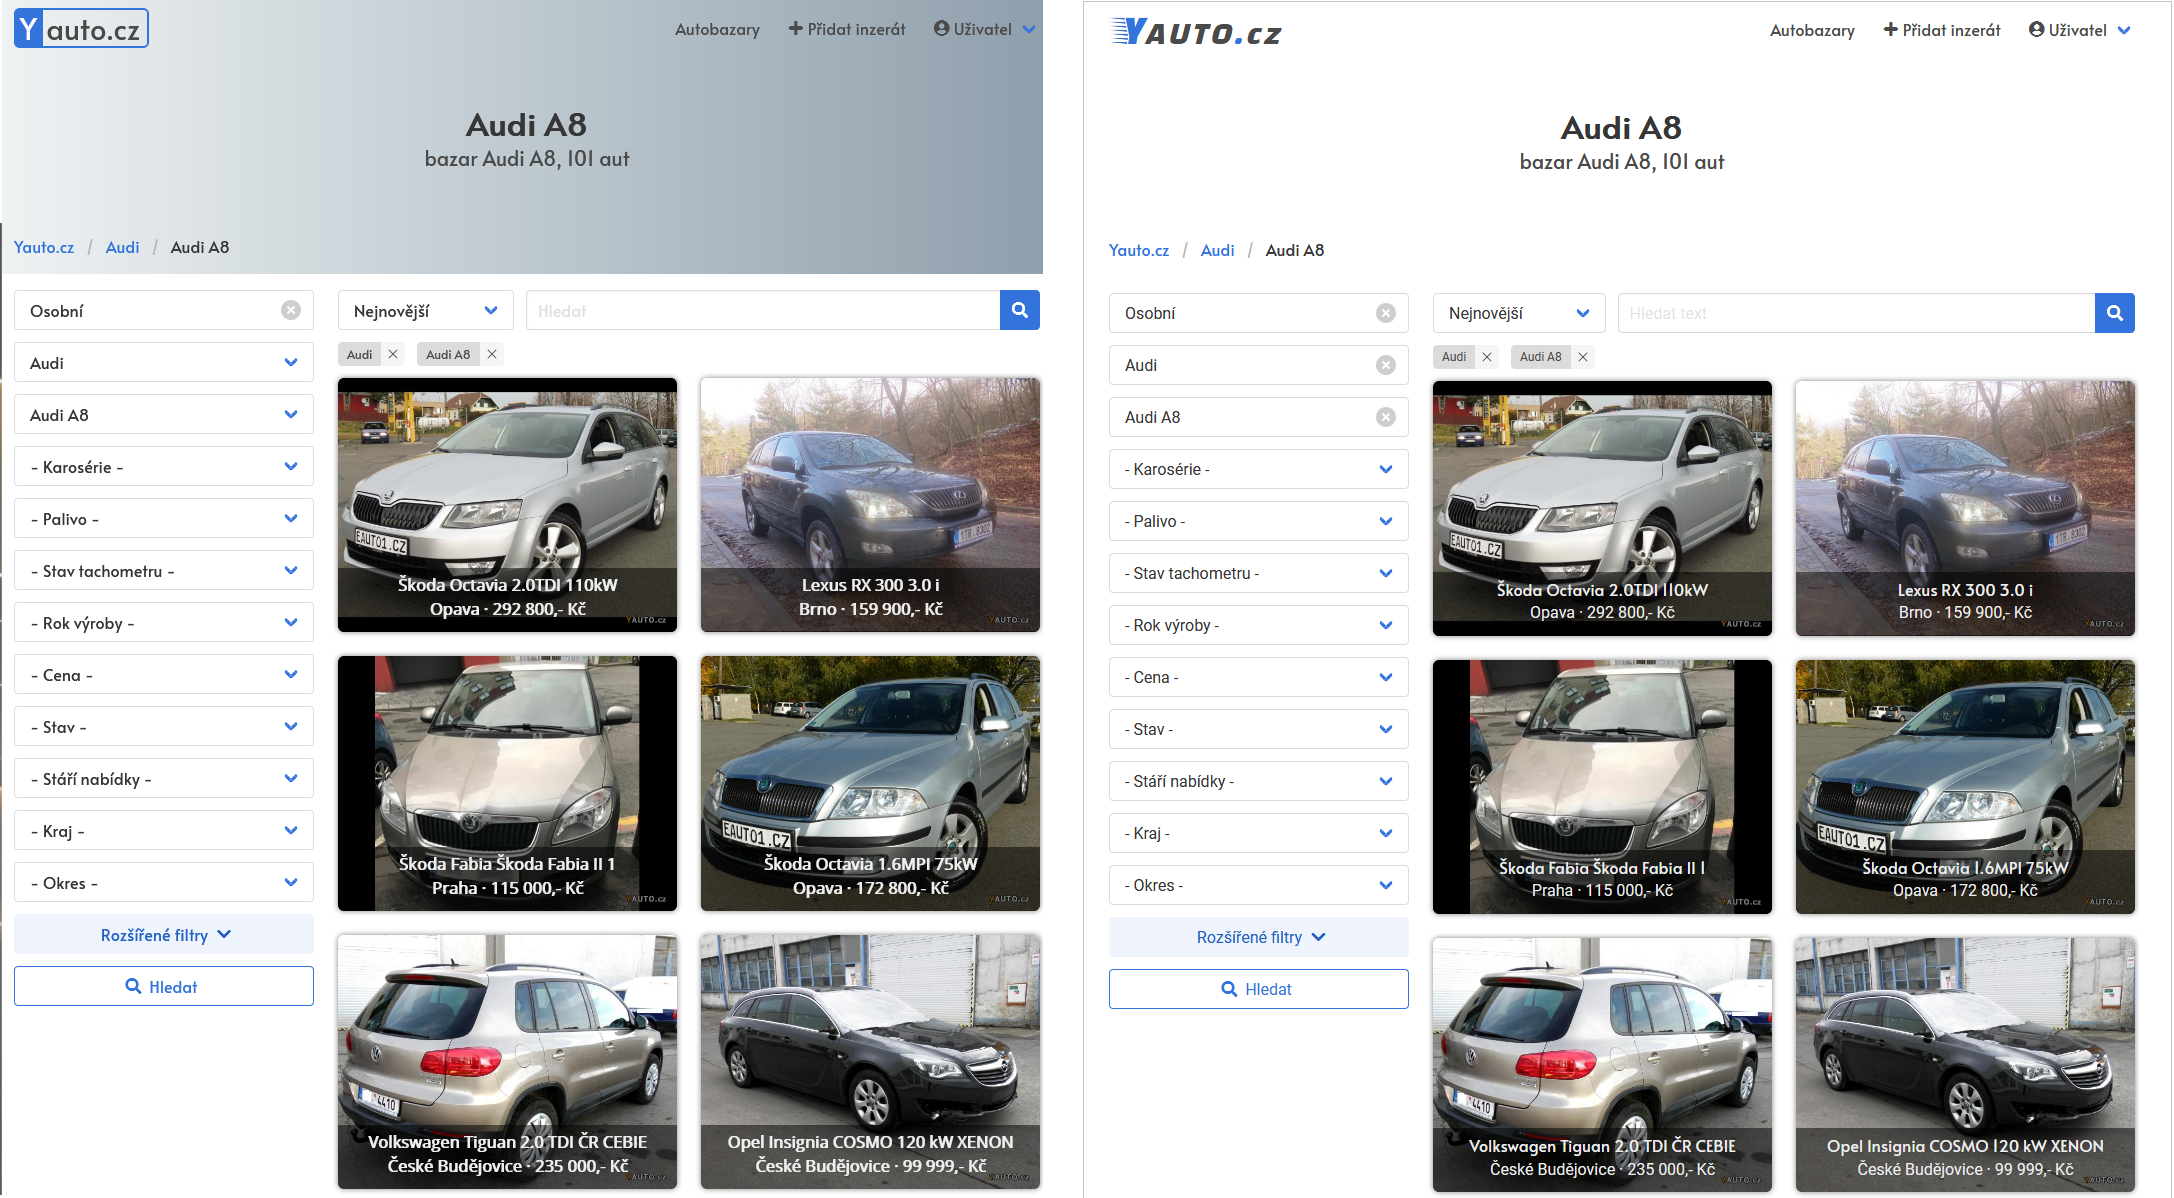Open the Karosérie dropdown in left sidebar
This screenshot has height=1198, width=2174.
click(164, 467)
